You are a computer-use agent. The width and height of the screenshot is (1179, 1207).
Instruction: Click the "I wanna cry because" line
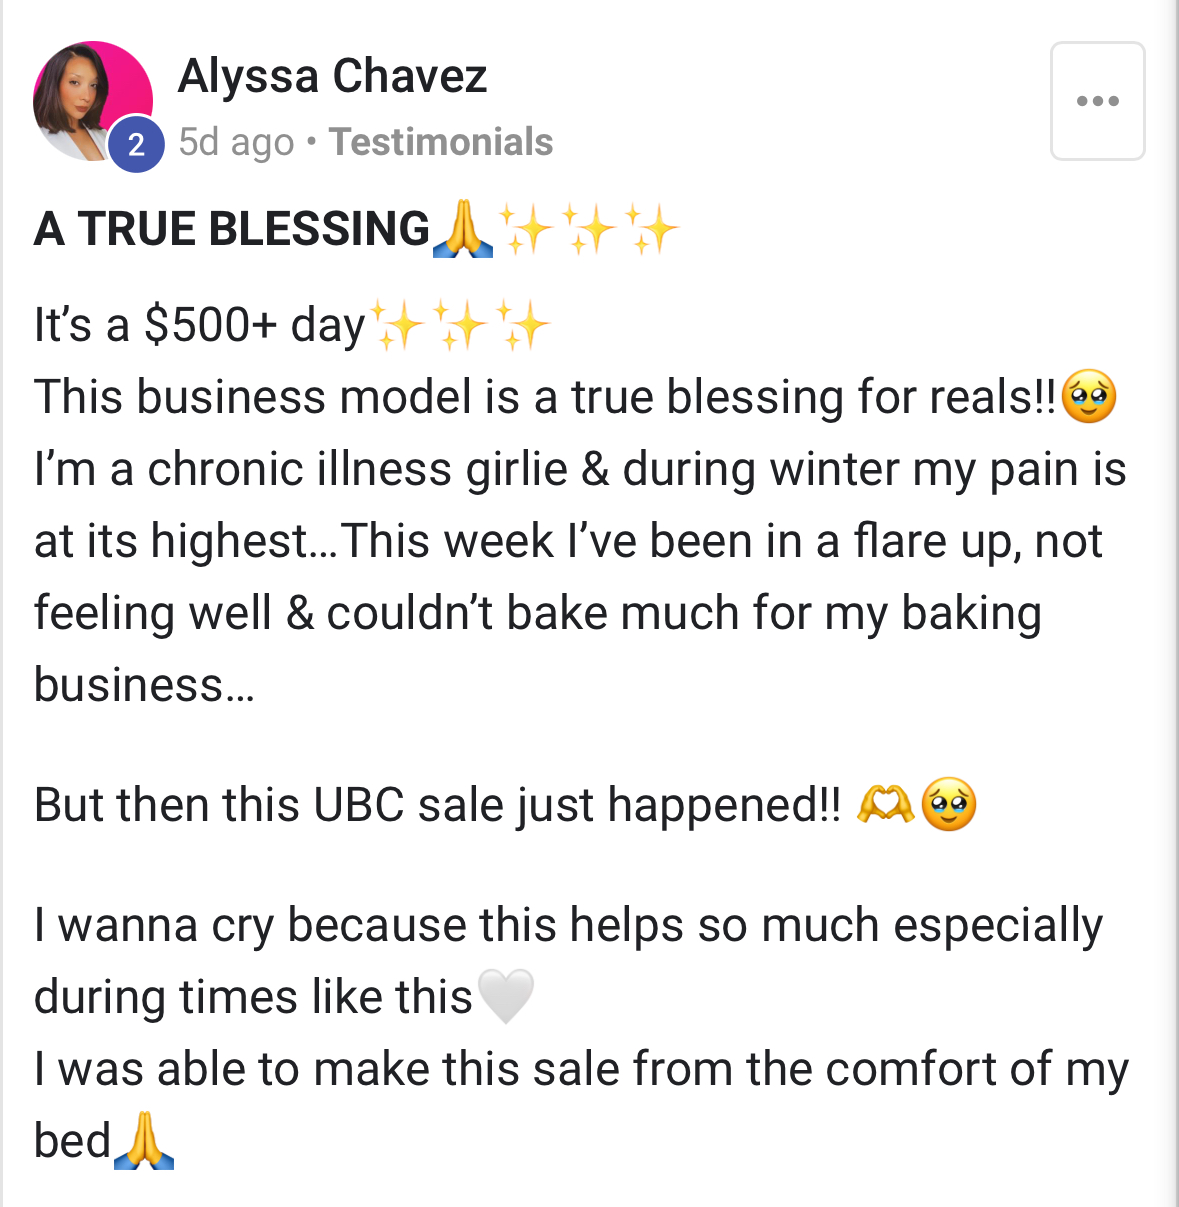tap(568, 925)
